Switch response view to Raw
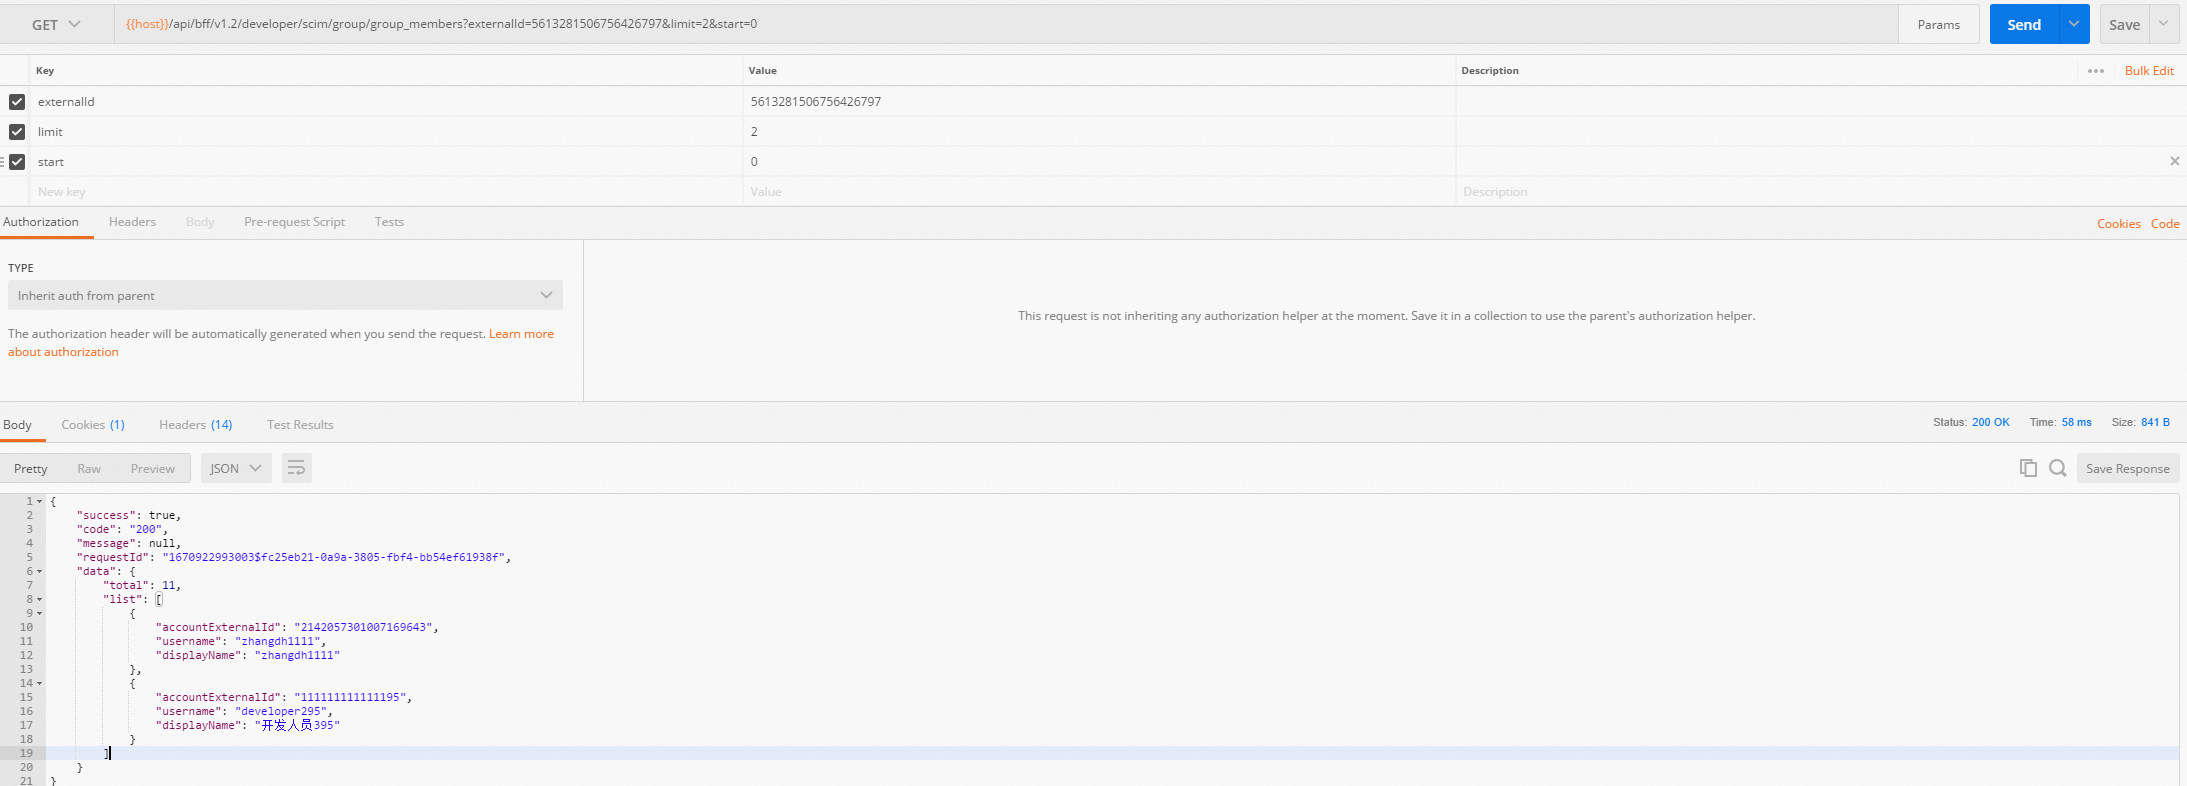Viewport: 2187px width, 786px height. click(x=89, y=469)
